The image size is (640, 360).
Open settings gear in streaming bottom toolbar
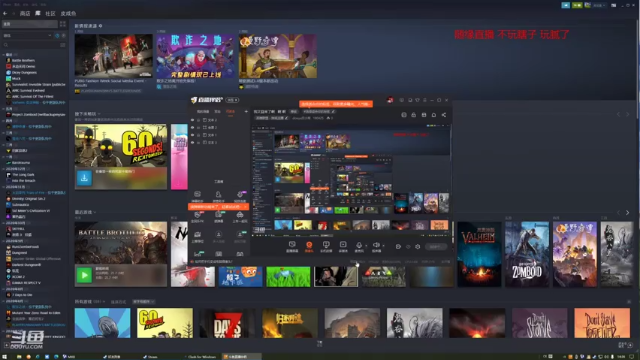[x=418, y=247]
